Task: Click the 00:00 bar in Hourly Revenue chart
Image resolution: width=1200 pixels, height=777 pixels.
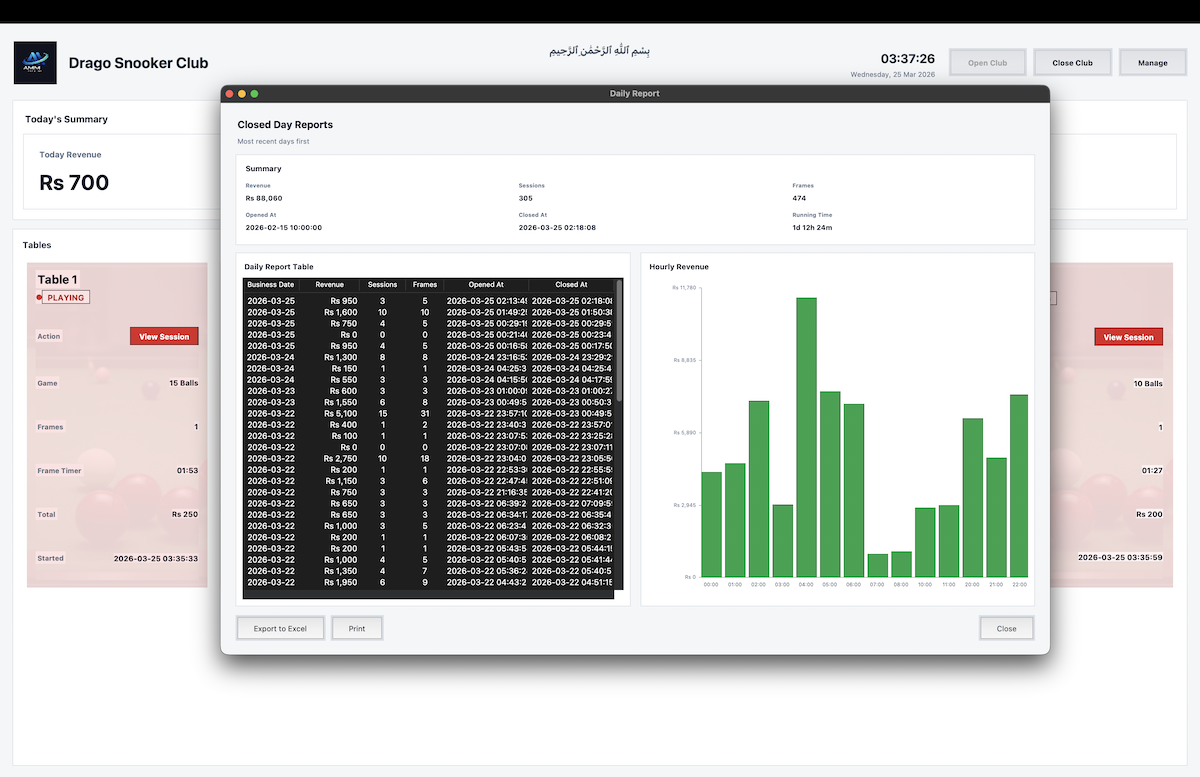Action: click(x=711, y=524)
